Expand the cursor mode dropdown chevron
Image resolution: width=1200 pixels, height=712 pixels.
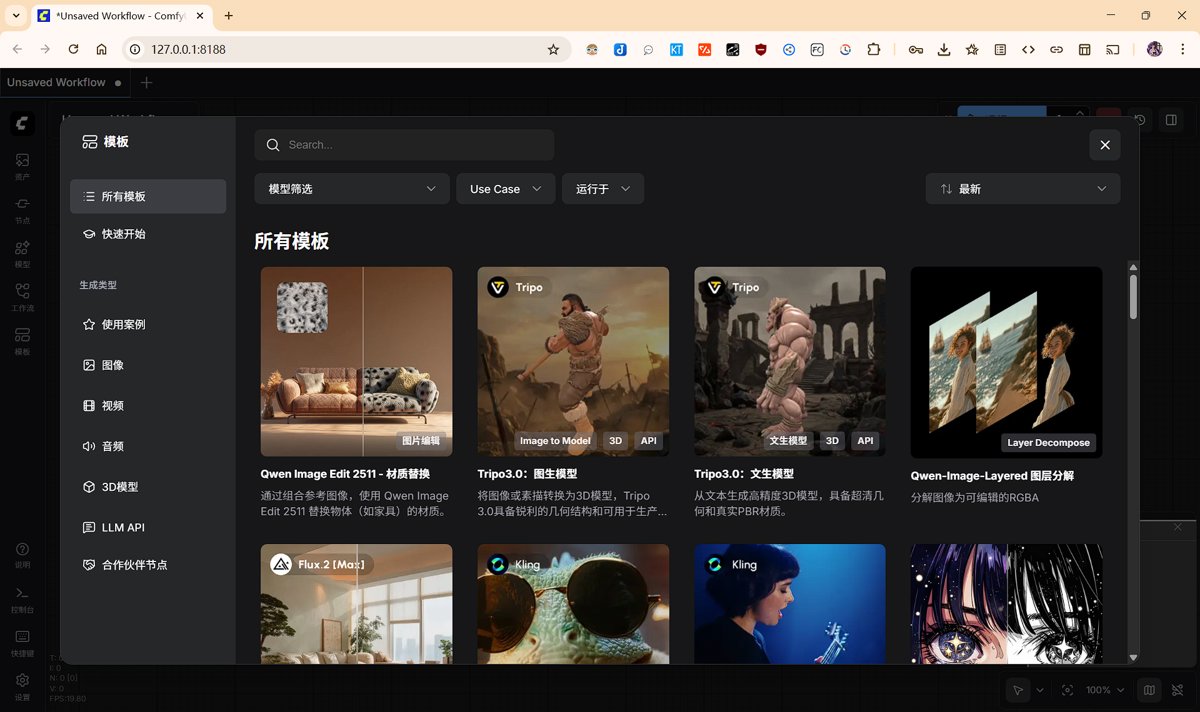[x=1040, y=690]
